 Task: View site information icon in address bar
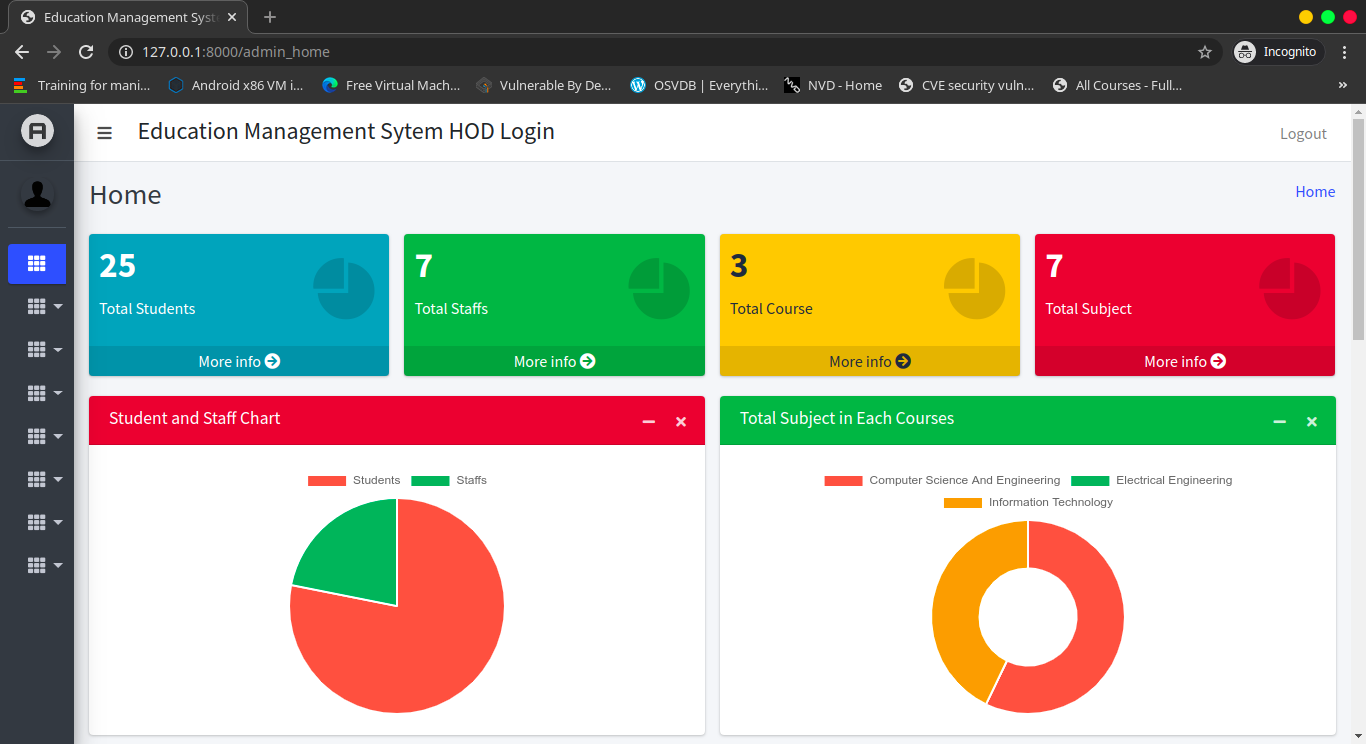[x=126, y=52]
